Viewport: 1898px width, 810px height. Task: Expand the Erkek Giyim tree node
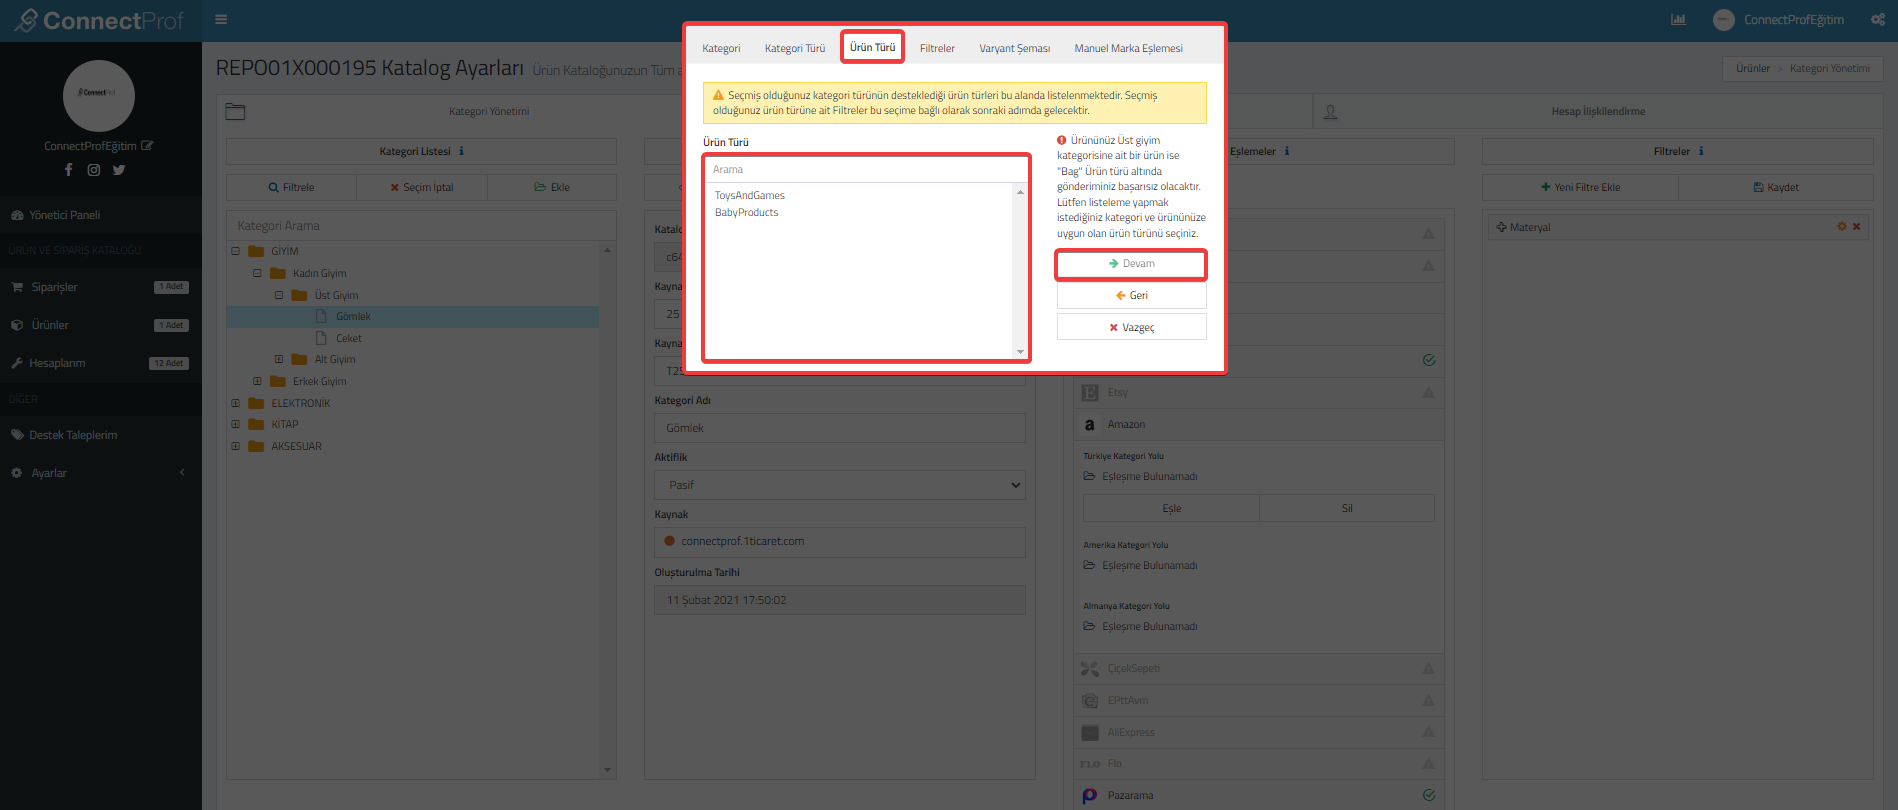click(257, 381)
